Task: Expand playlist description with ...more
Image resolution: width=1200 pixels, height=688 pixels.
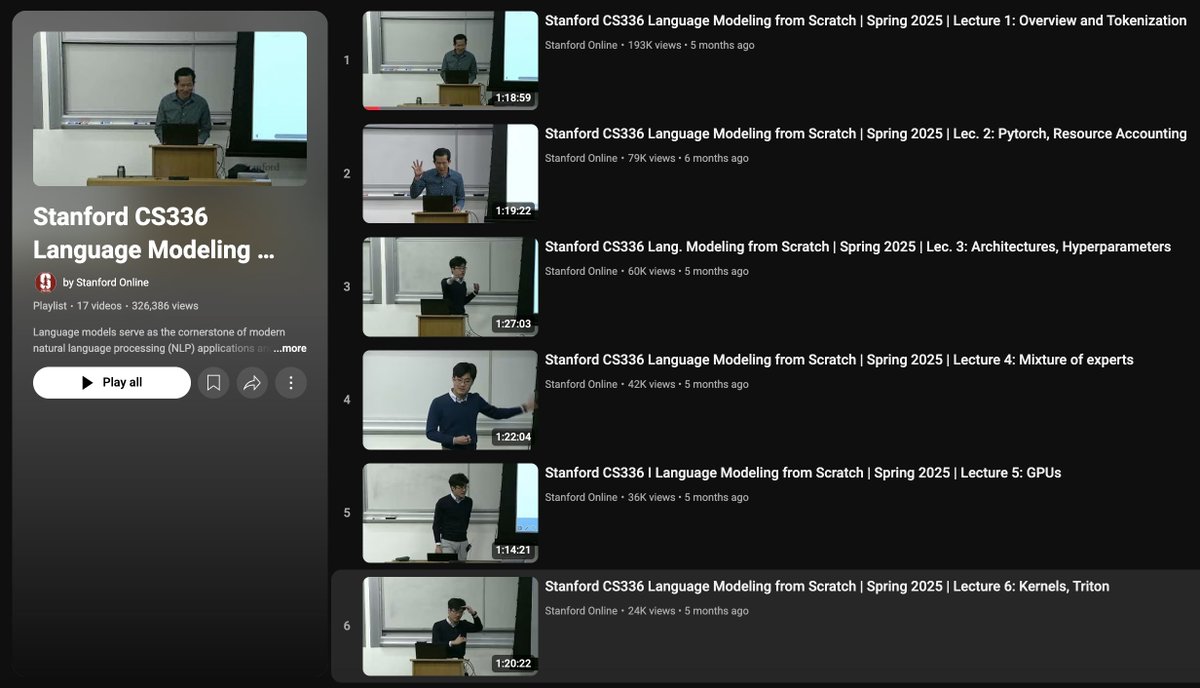Action: pos(290,349)
